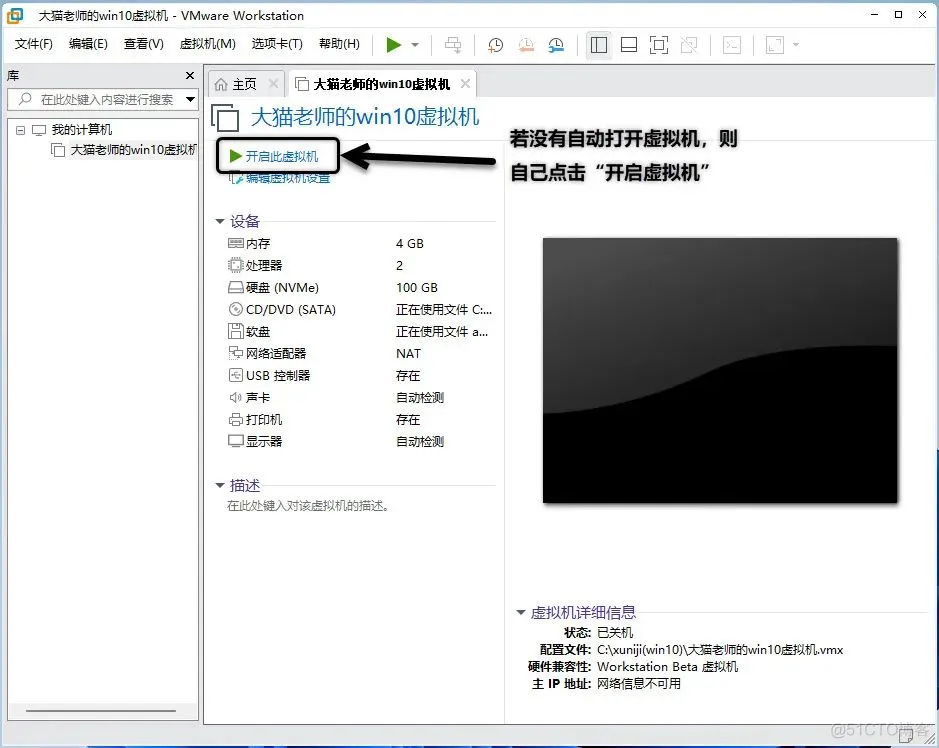Collapse the 设备 section
Image resolution: width=939 pixels, height=748 pixels.
[x=220, y=222]
